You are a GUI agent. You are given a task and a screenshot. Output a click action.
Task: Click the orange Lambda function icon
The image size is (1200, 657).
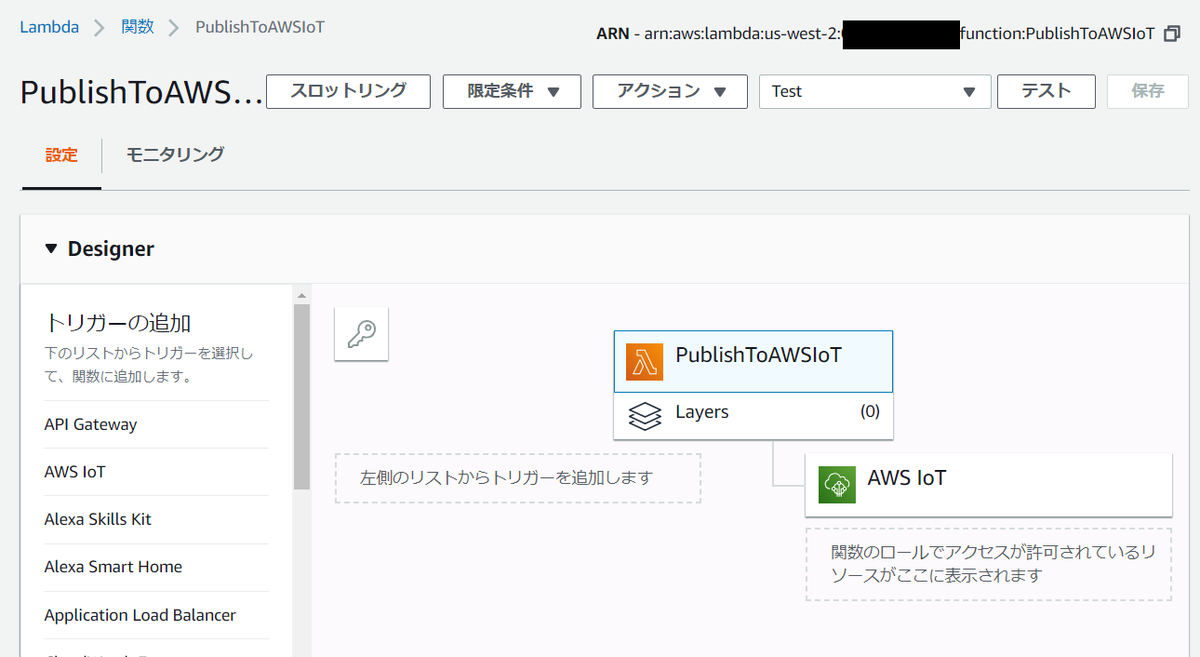click(x=645, y=362)
